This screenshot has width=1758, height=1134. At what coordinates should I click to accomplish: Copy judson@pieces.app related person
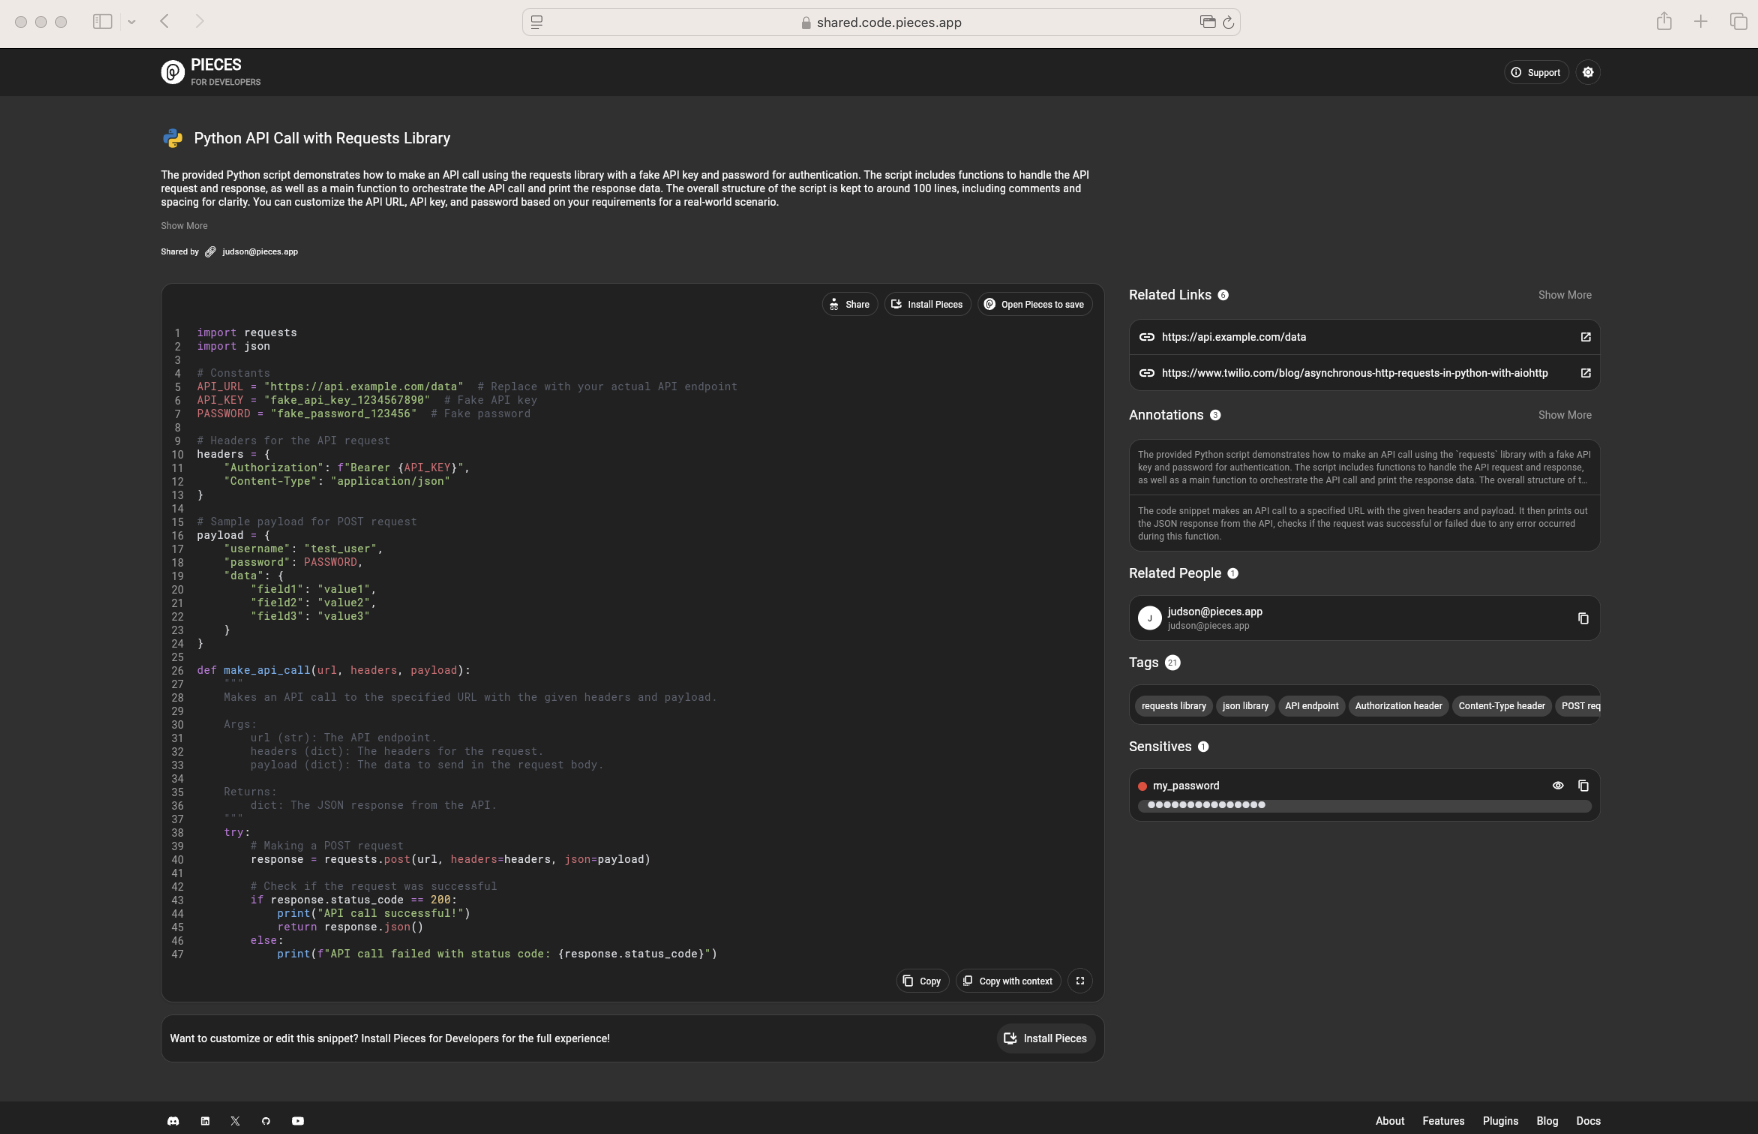[x=1583, y=618]
